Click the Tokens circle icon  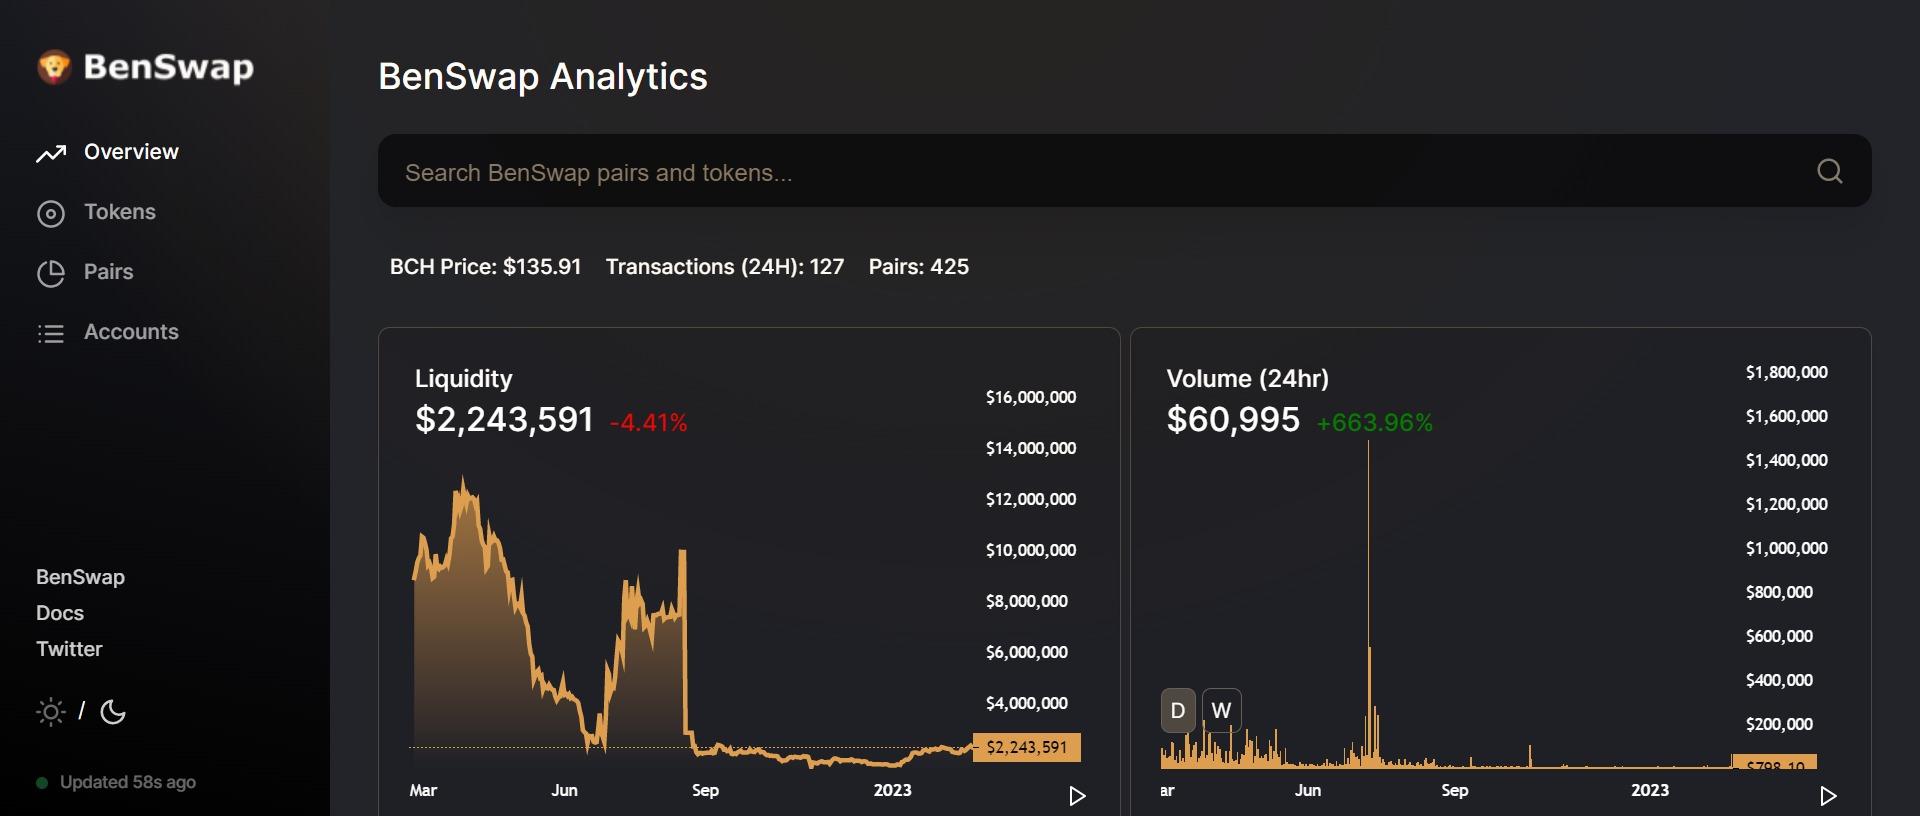pyautogui.click(x=51, y=213)
